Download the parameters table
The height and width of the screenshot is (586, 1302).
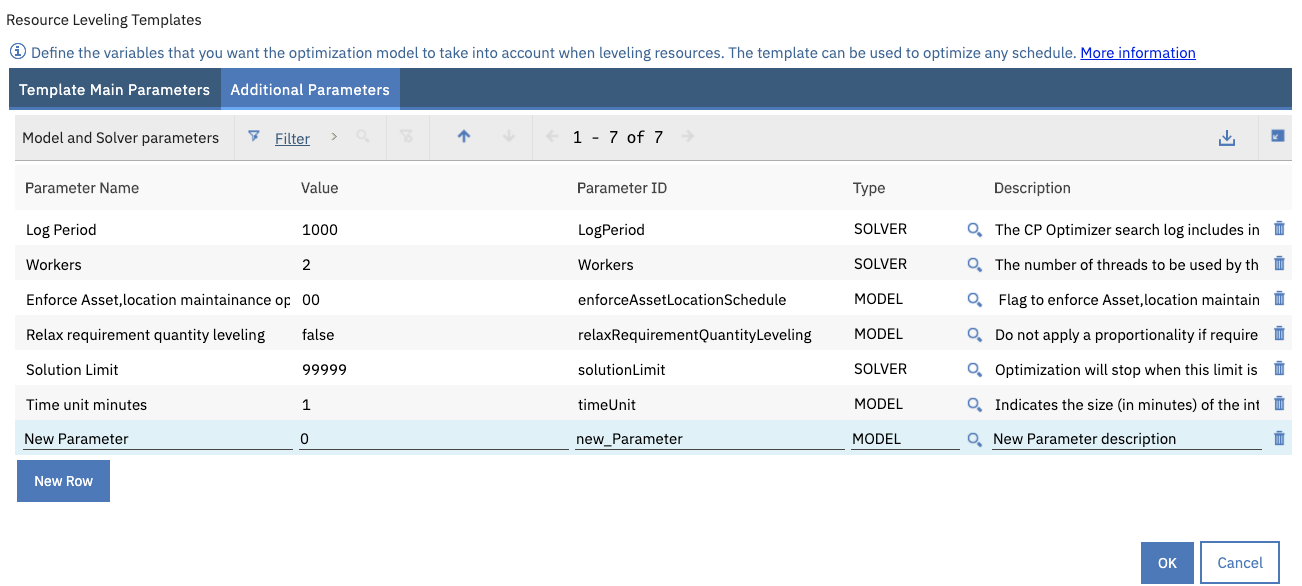click(1227, 137)
